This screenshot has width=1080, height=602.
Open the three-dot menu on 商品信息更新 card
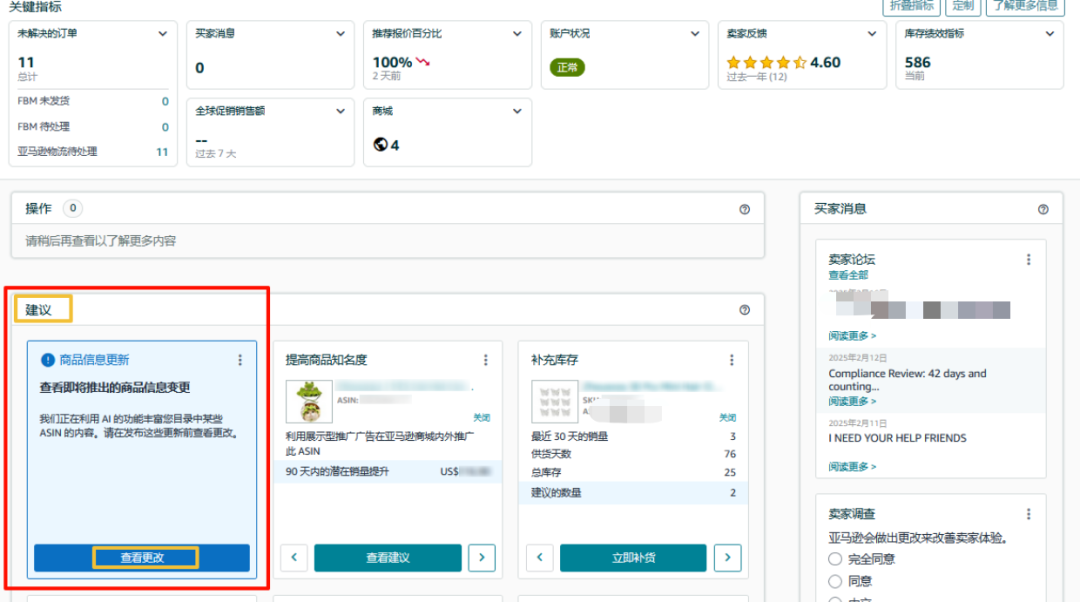click(x=238, y=358)
